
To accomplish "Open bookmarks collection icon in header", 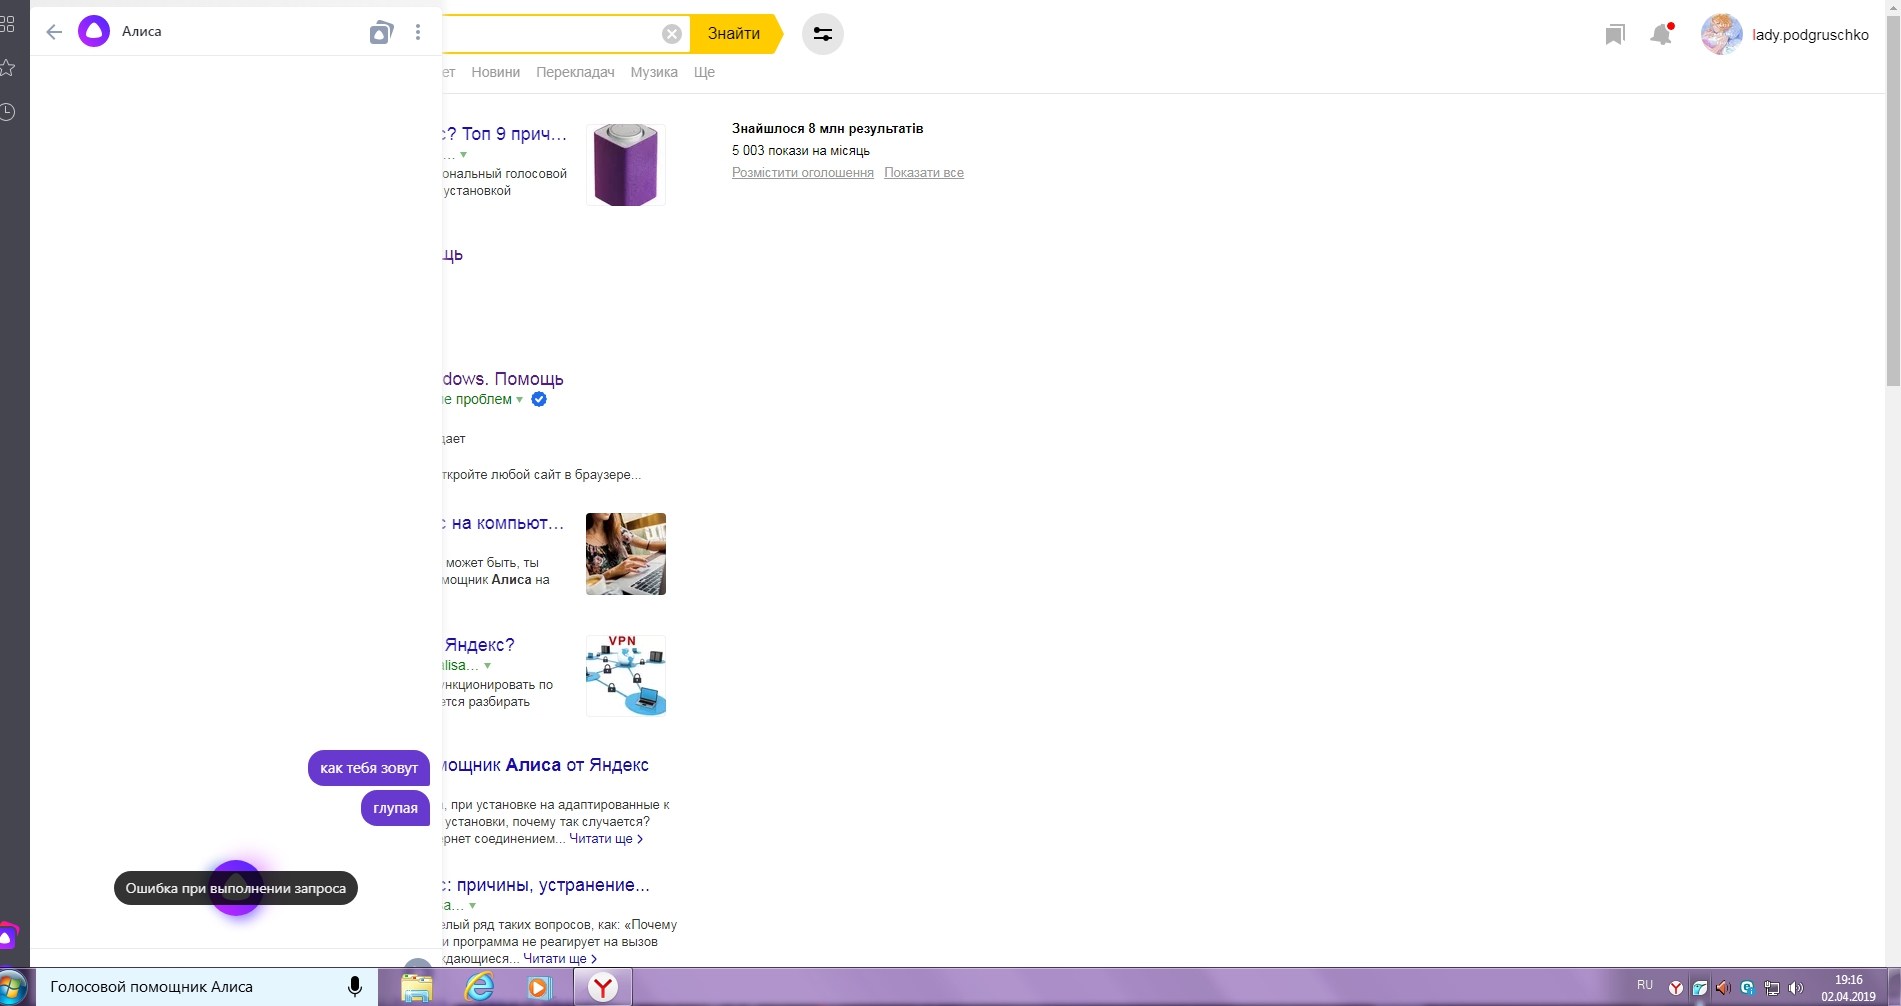I will [1614, 35].
